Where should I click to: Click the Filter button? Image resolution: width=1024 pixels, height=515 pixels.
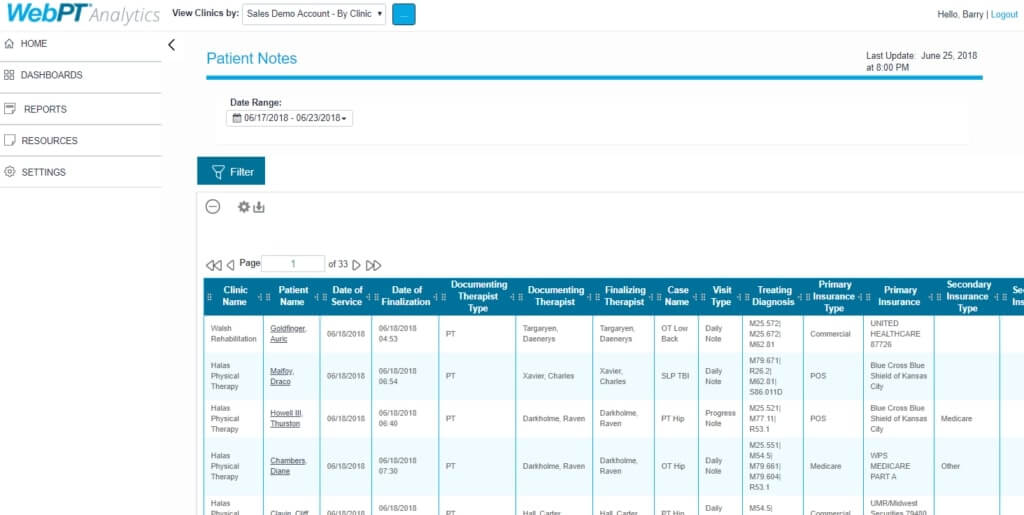(x=231, y=171)
